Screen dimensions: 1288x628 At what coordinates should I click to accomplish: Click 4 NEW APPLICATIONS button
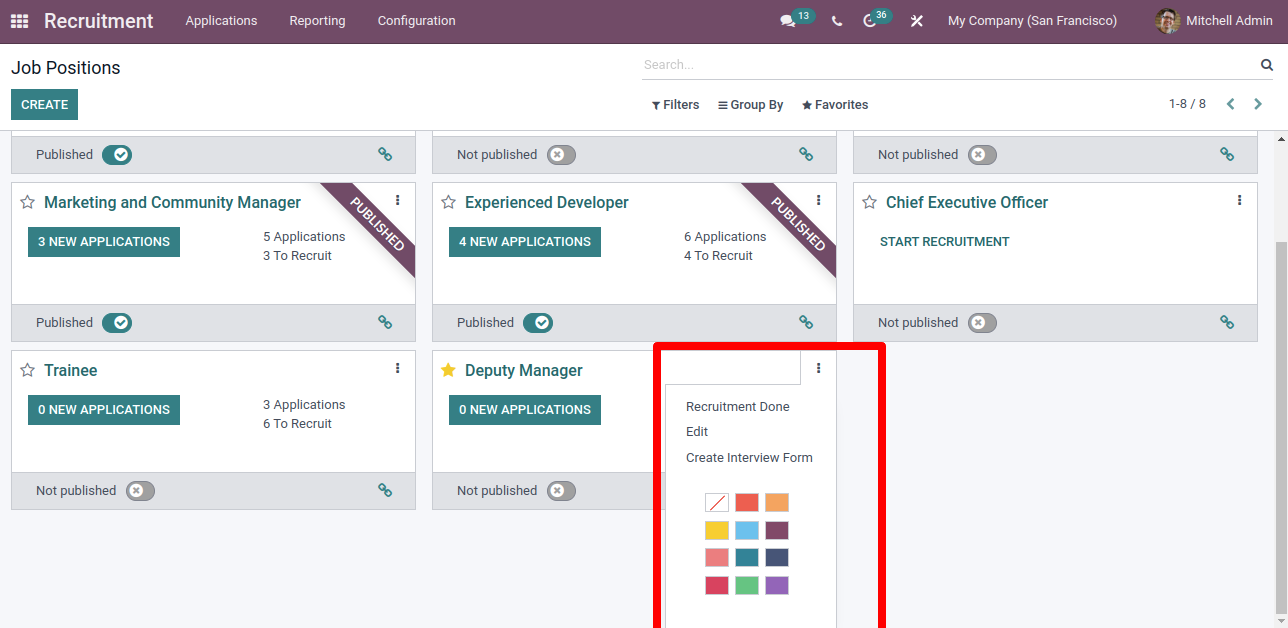pyautogui.click(x=524, y=242)
